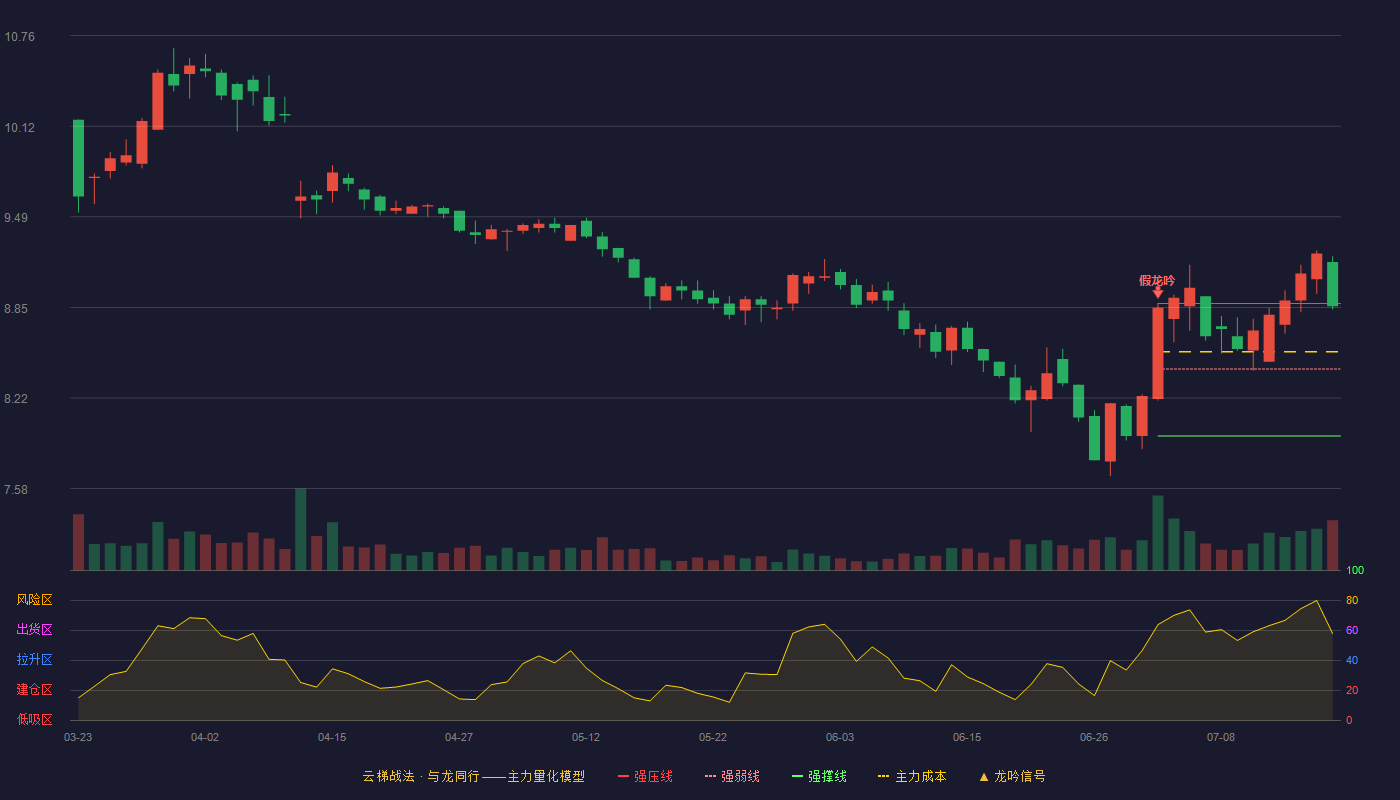
Task: Select the 低吸区 zone label
Action: click(x=34, y=719)
